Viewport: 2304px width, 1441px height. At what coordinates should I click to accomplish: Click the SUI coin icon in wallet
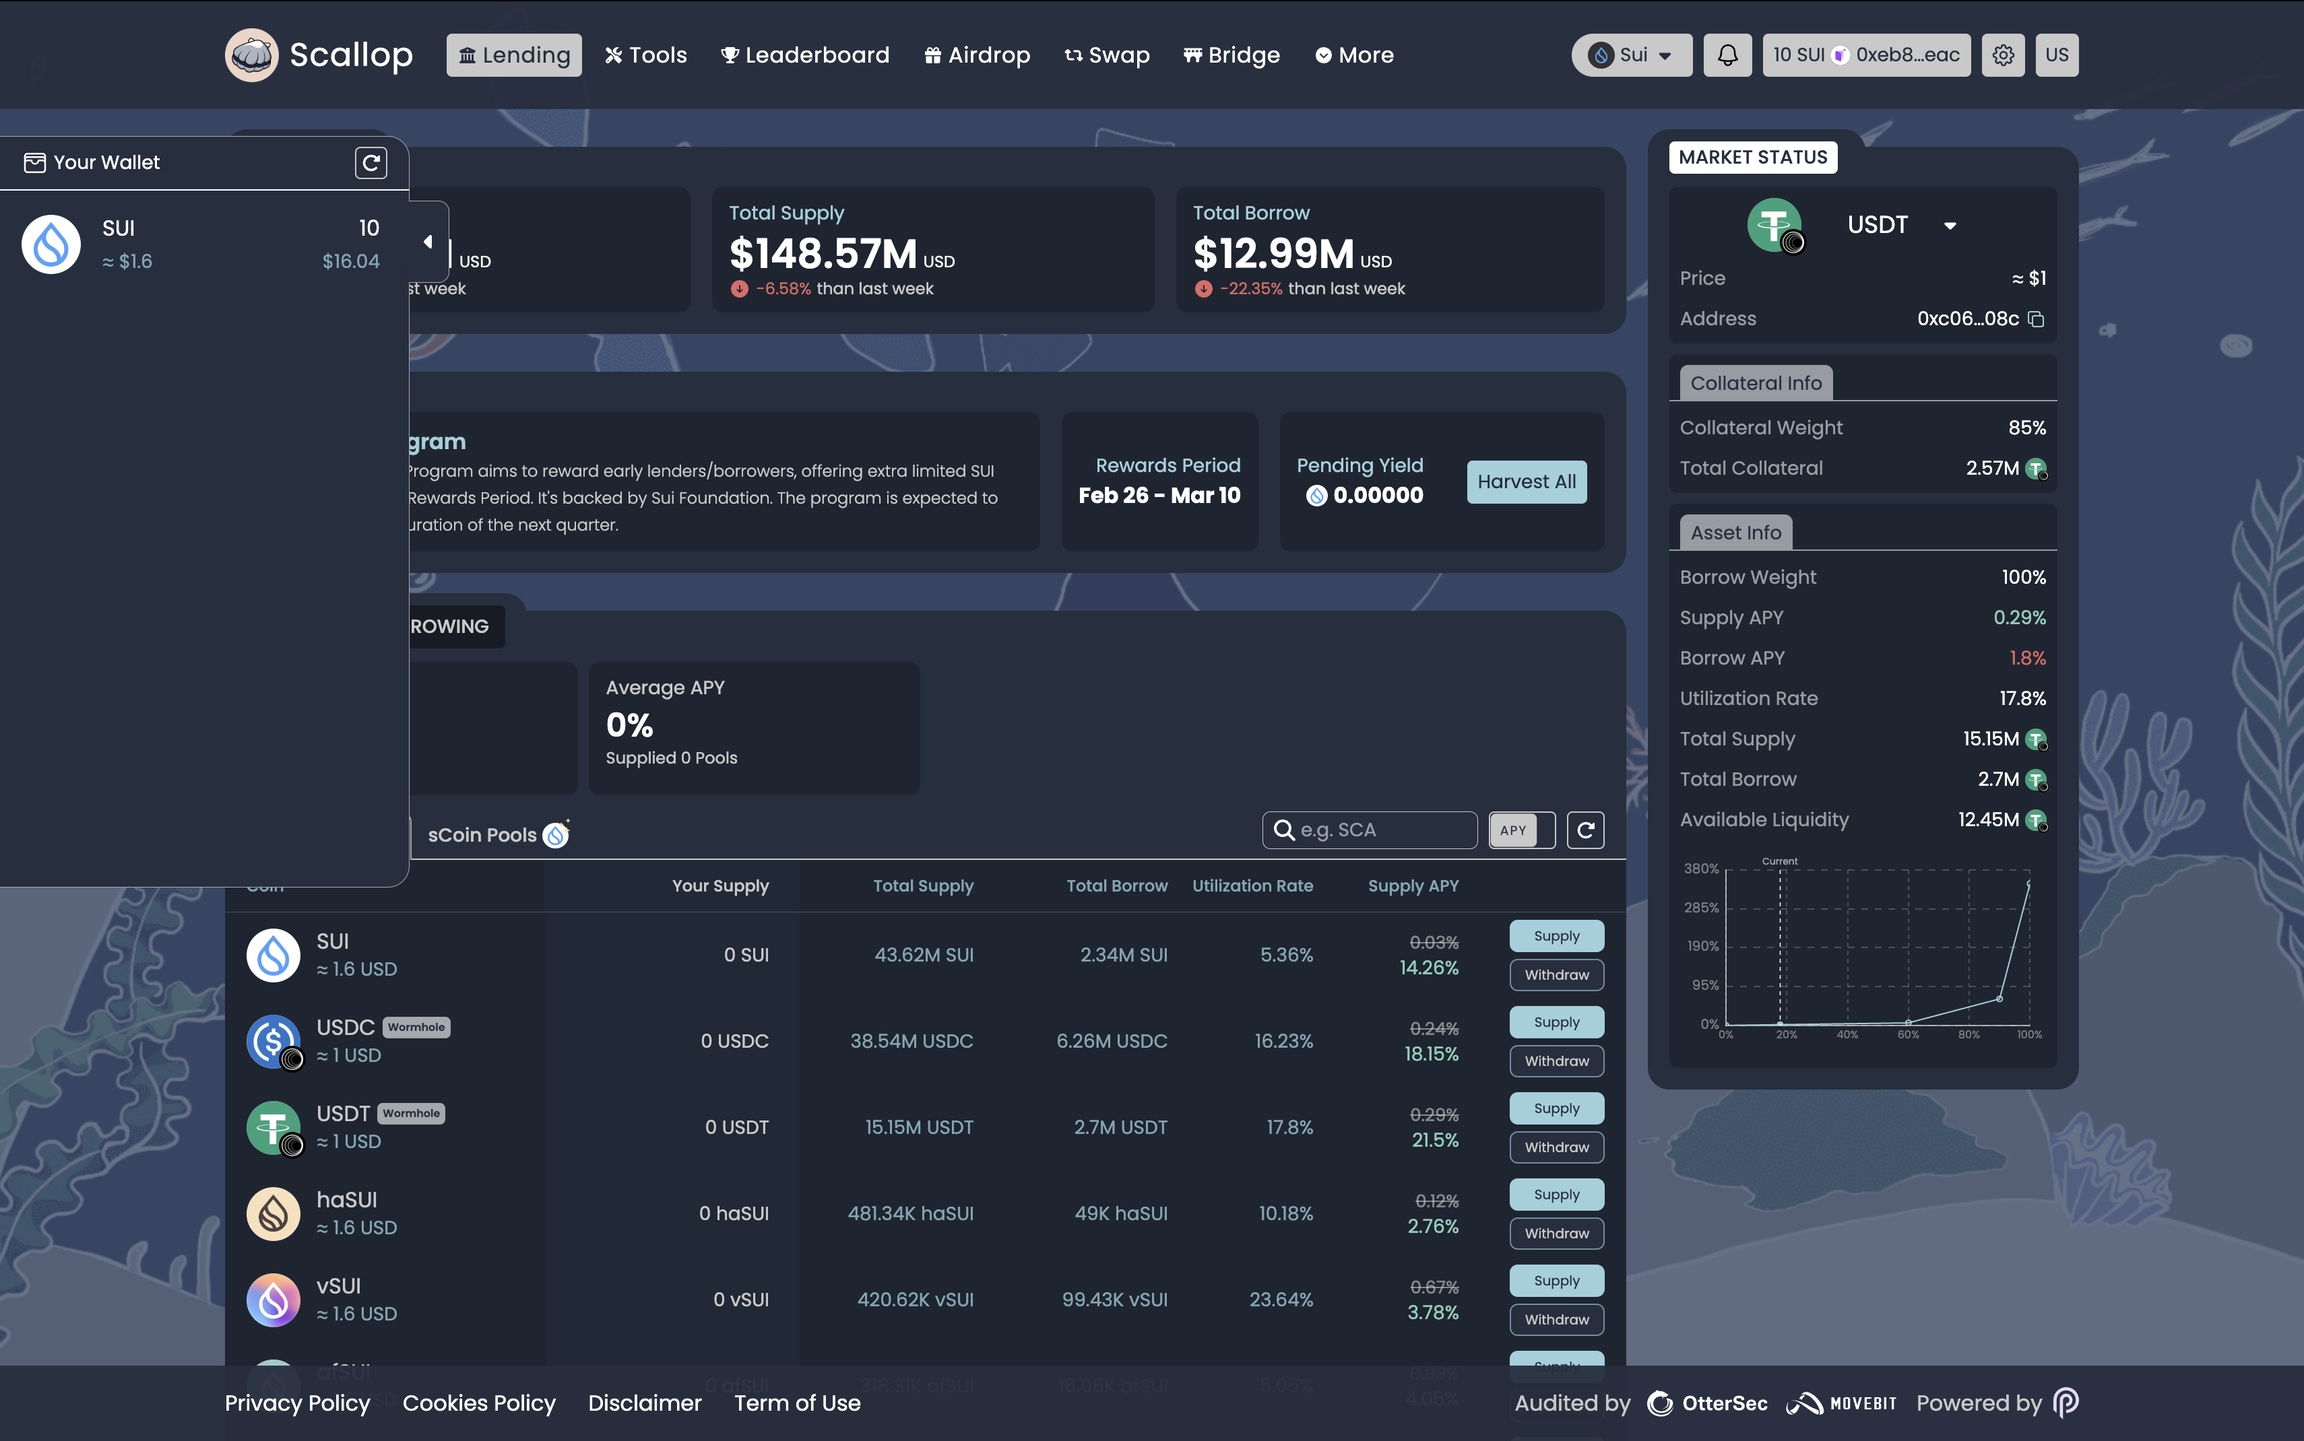tap(51, 244)
